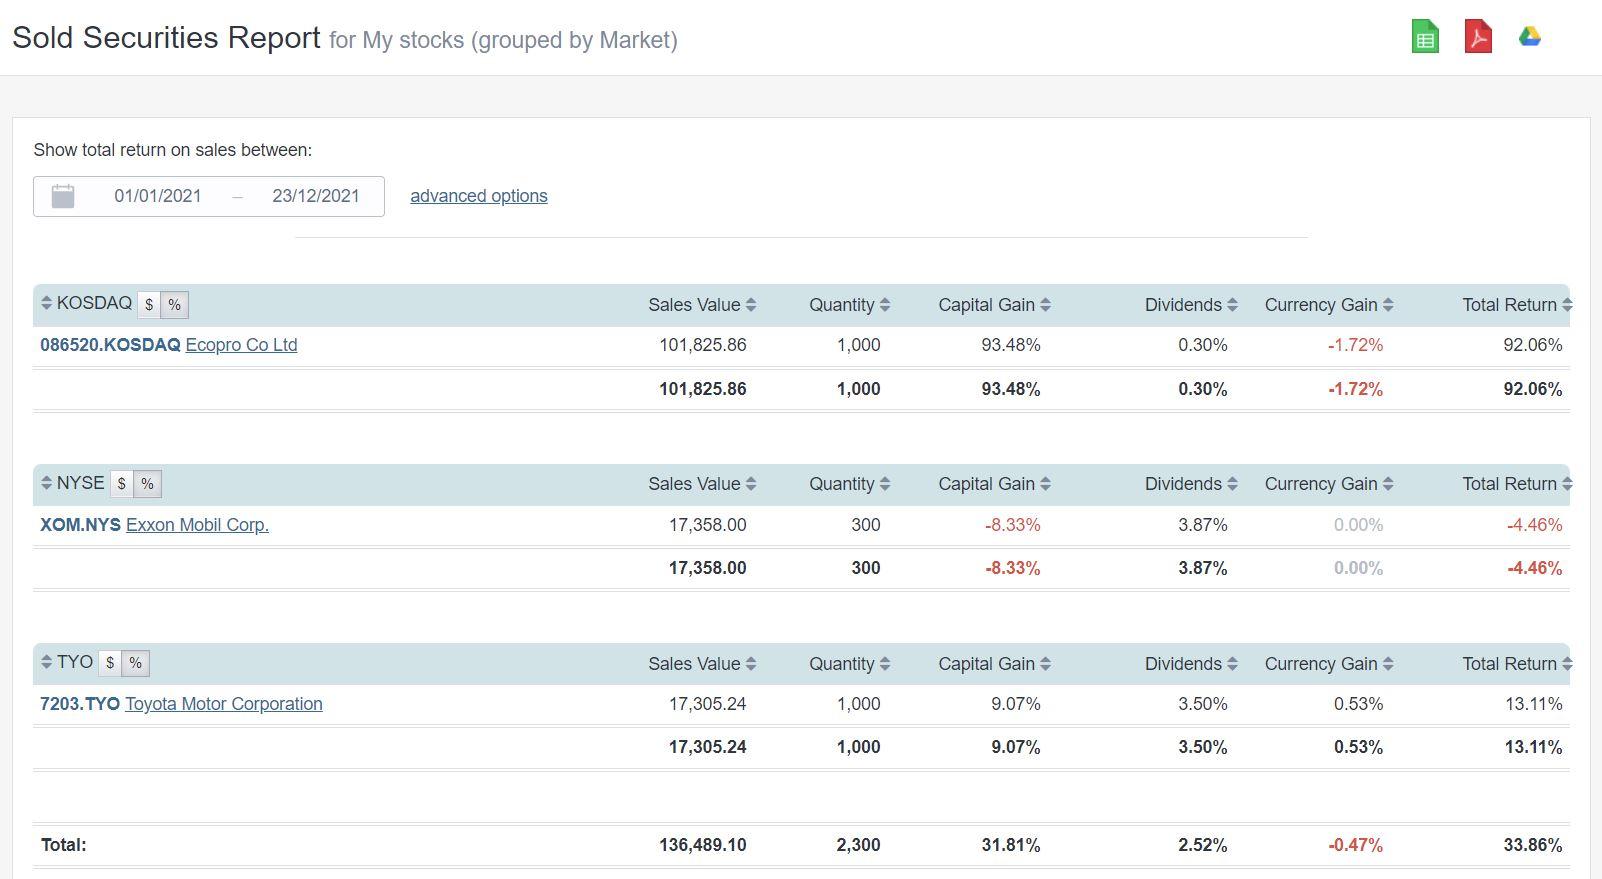Edit end date 23/12/2021
Image resolution: width=1602 pixels, height=879 pixels.
(x=316, y=196)
